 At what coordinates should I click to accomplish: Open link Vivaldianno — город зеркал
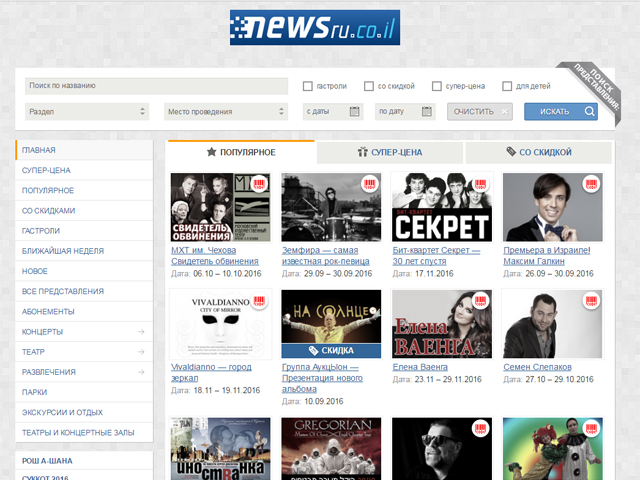211,372
